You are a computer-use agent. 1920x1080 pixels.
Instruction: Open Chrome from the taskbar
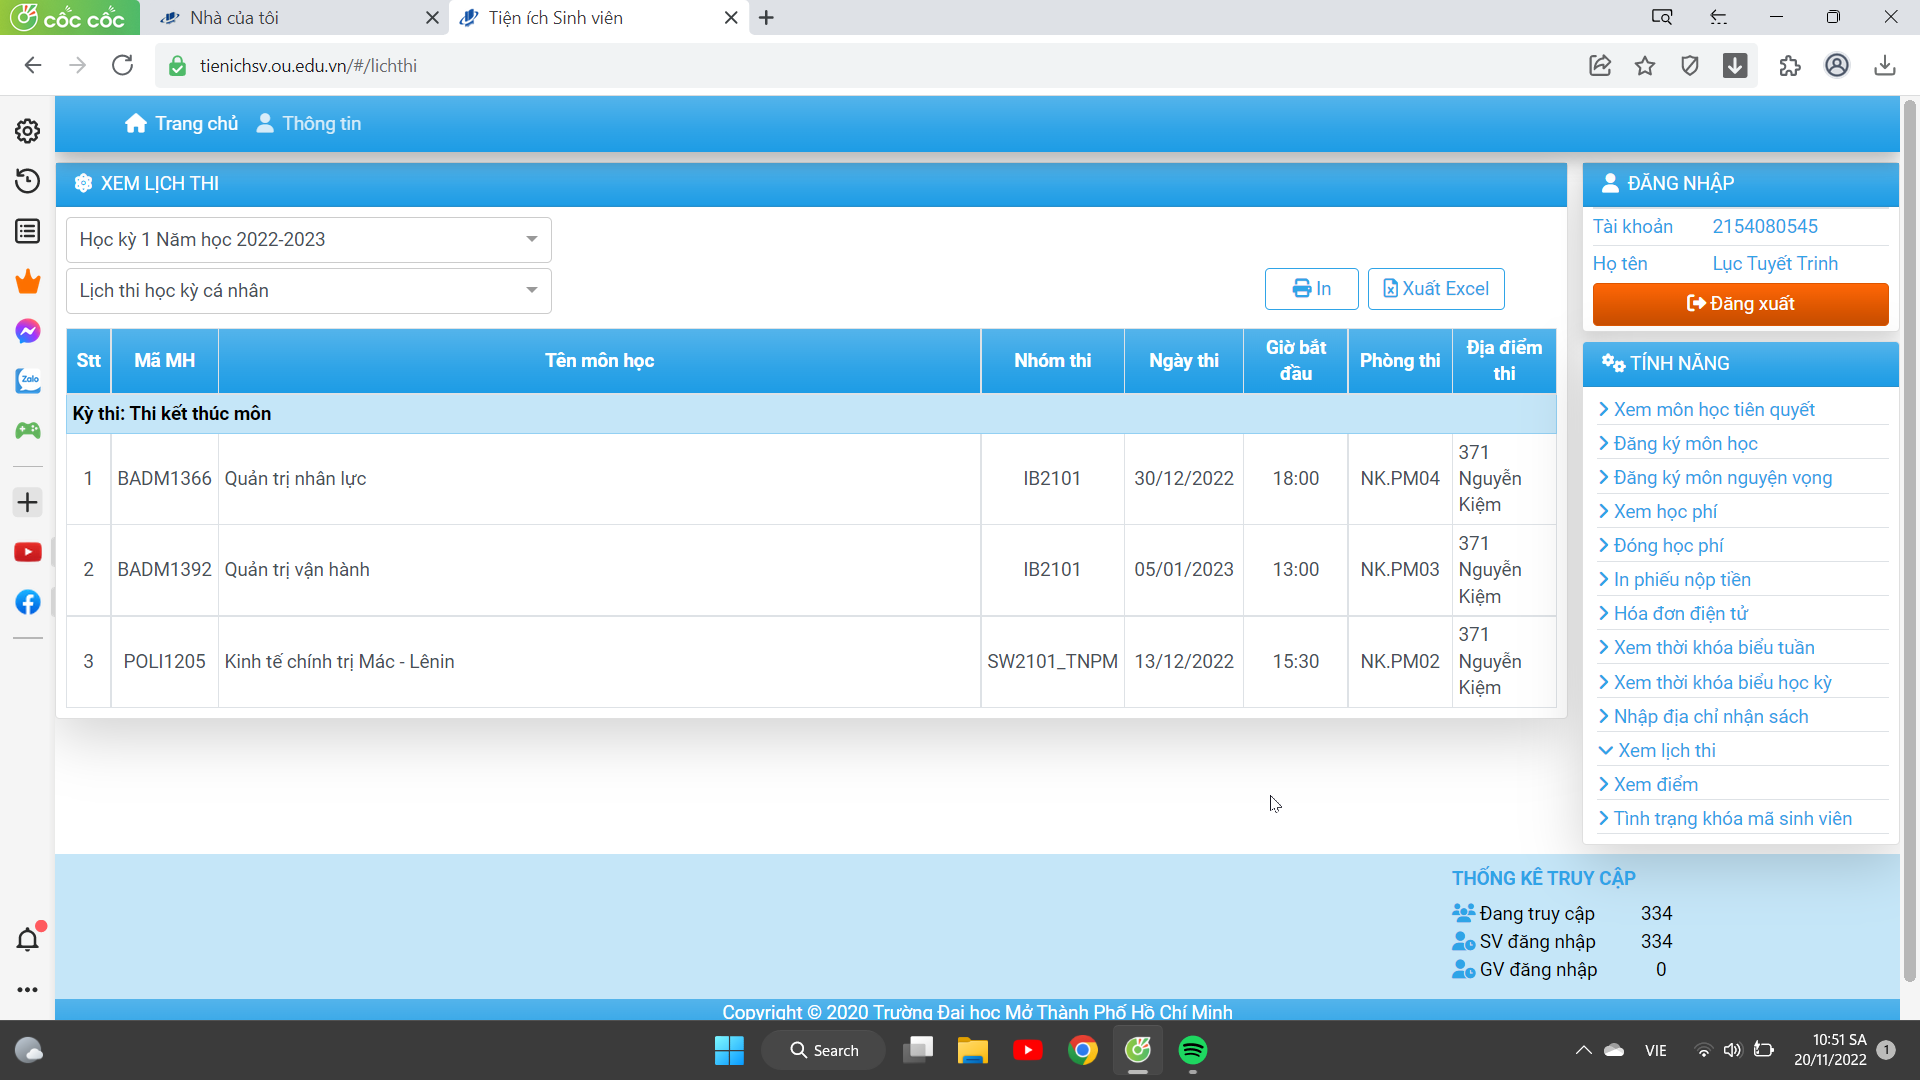point(1082,1050)
